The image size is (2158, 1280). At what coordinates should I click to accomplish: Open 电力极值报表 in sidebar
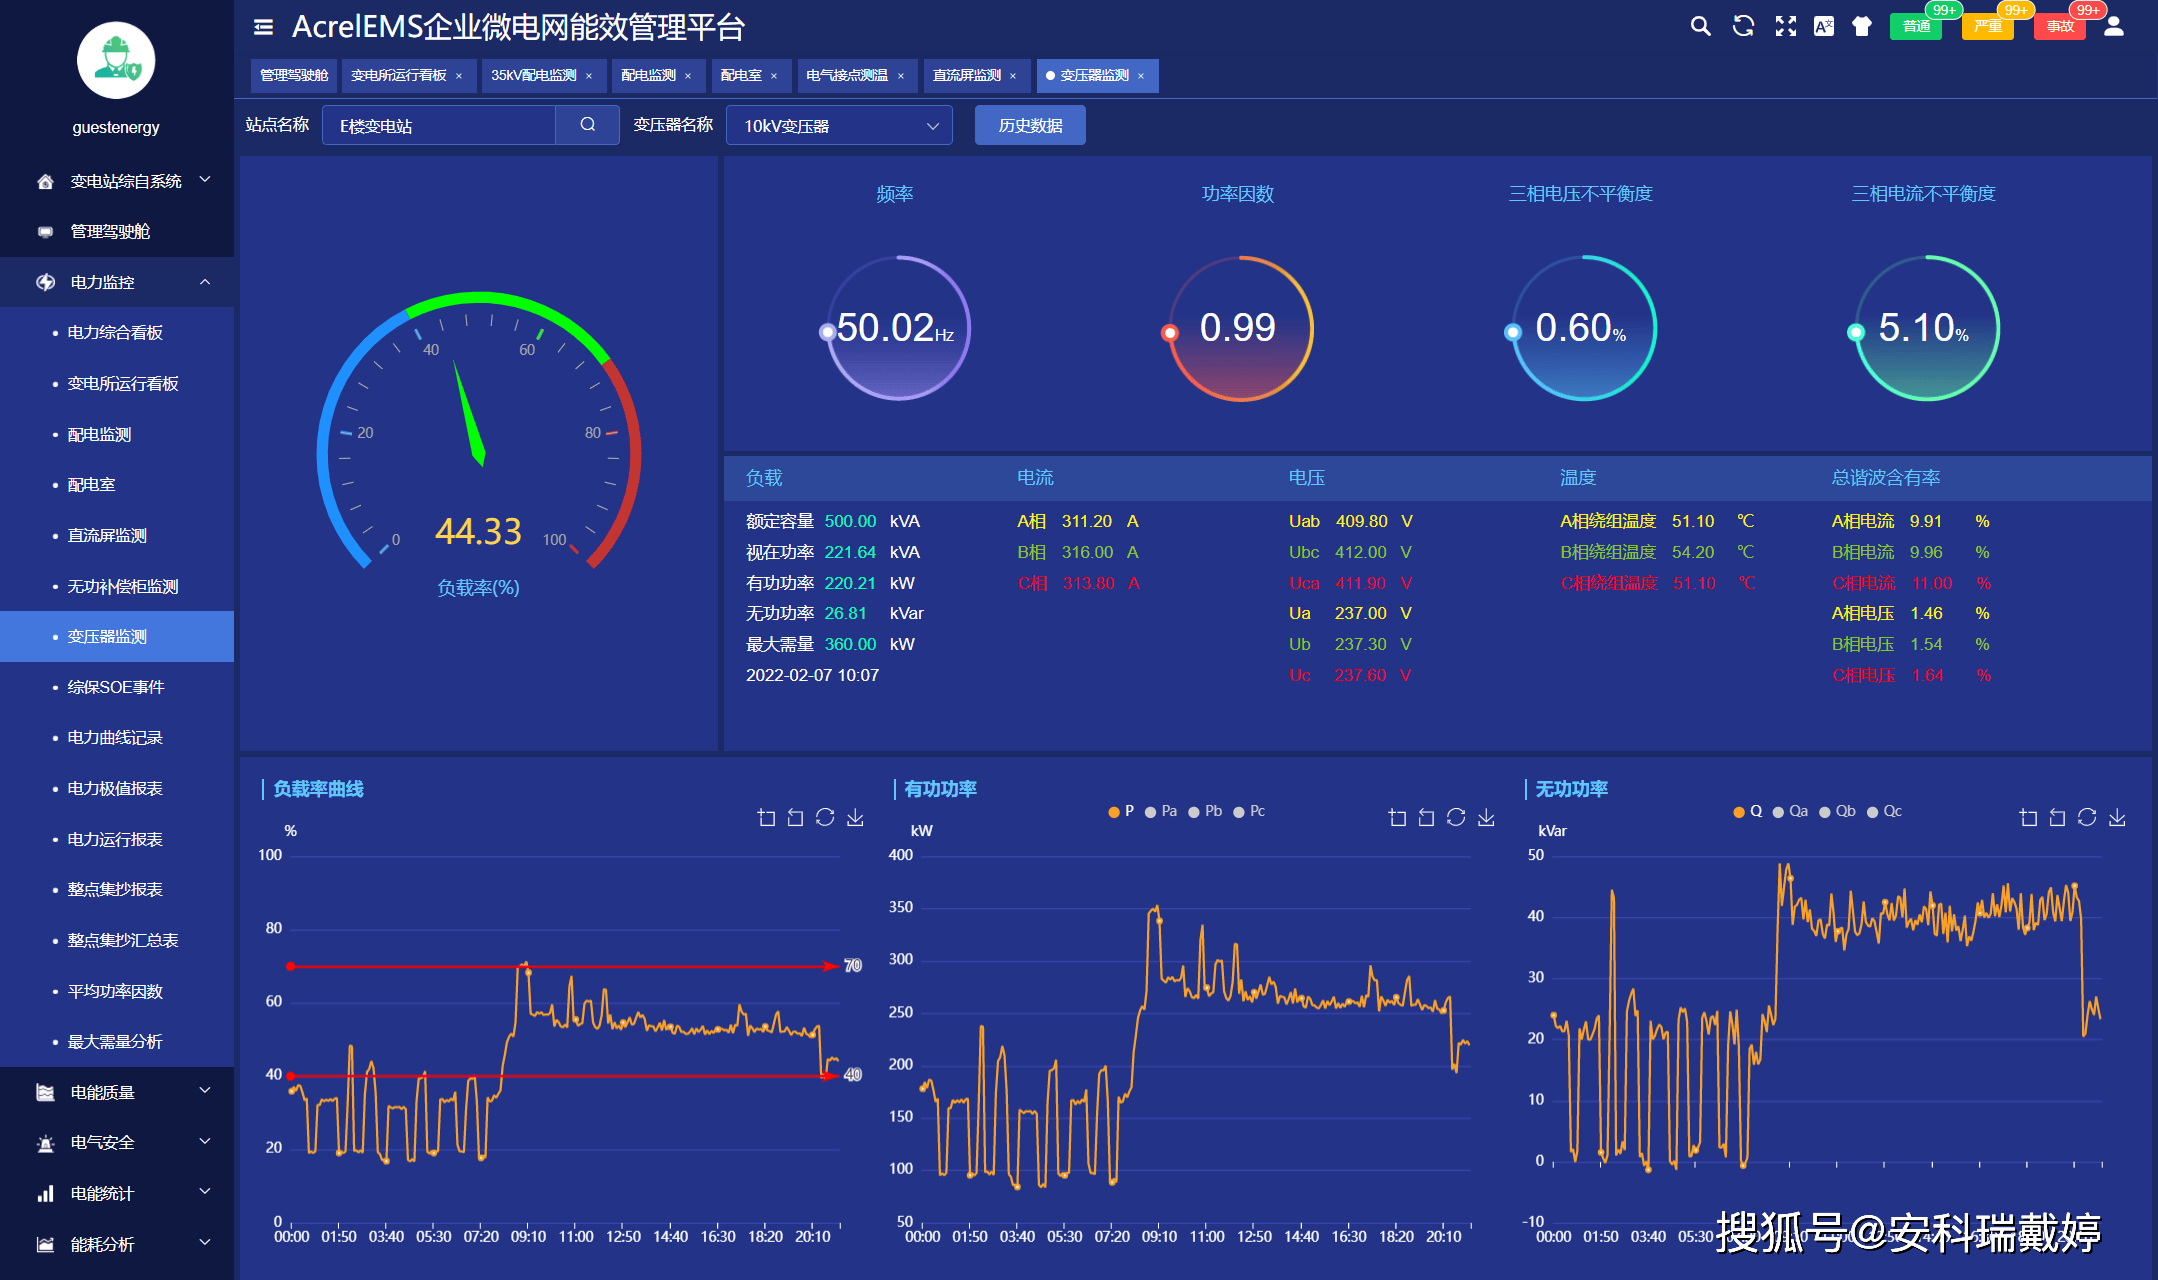tap(117, 788)
